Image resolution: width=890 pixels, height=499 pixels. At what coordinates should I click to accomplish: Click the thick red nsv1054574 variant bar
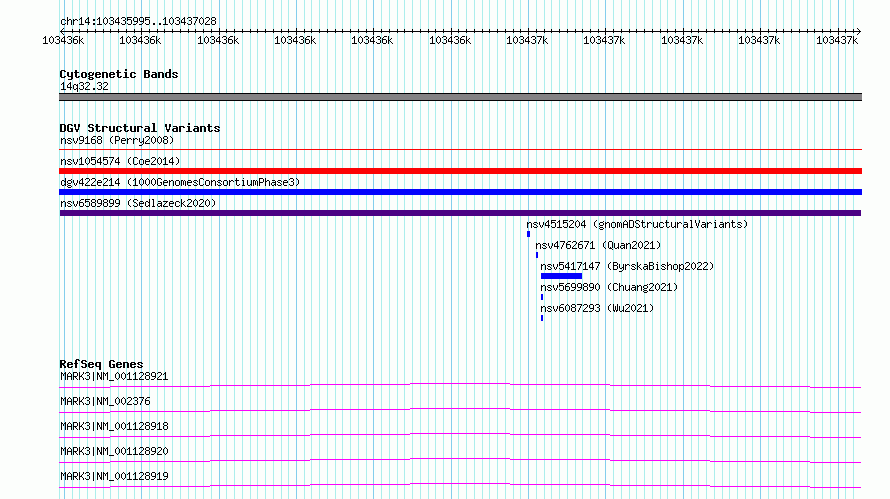(460, 171)
